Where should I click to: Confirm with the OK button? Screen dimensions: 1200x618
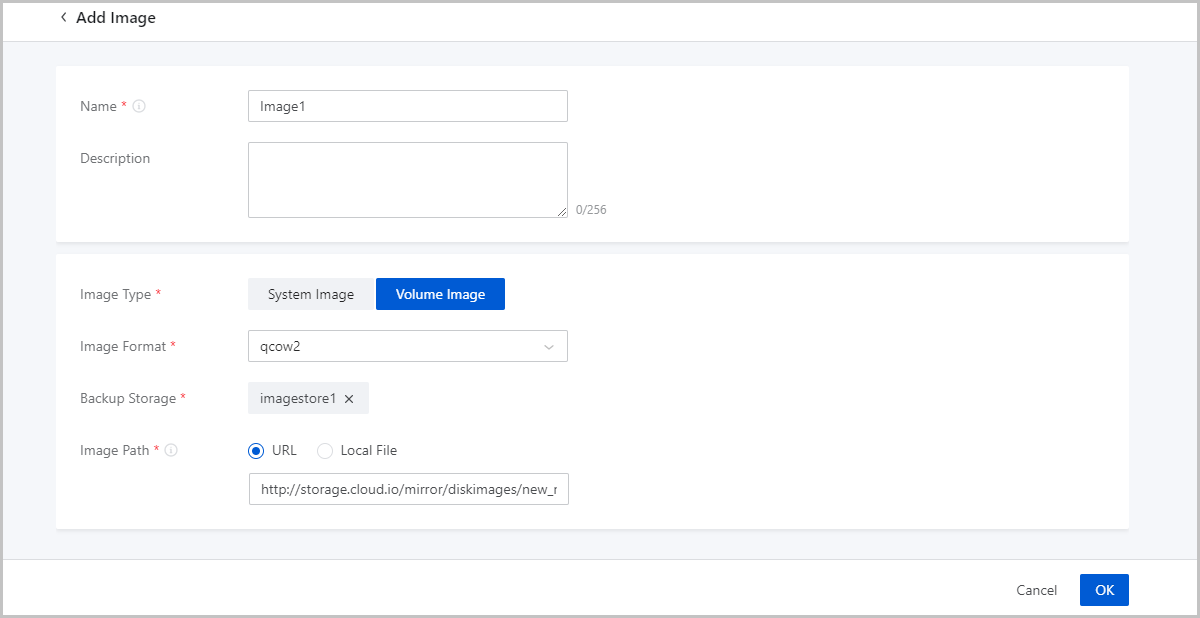coord(1104,590)
